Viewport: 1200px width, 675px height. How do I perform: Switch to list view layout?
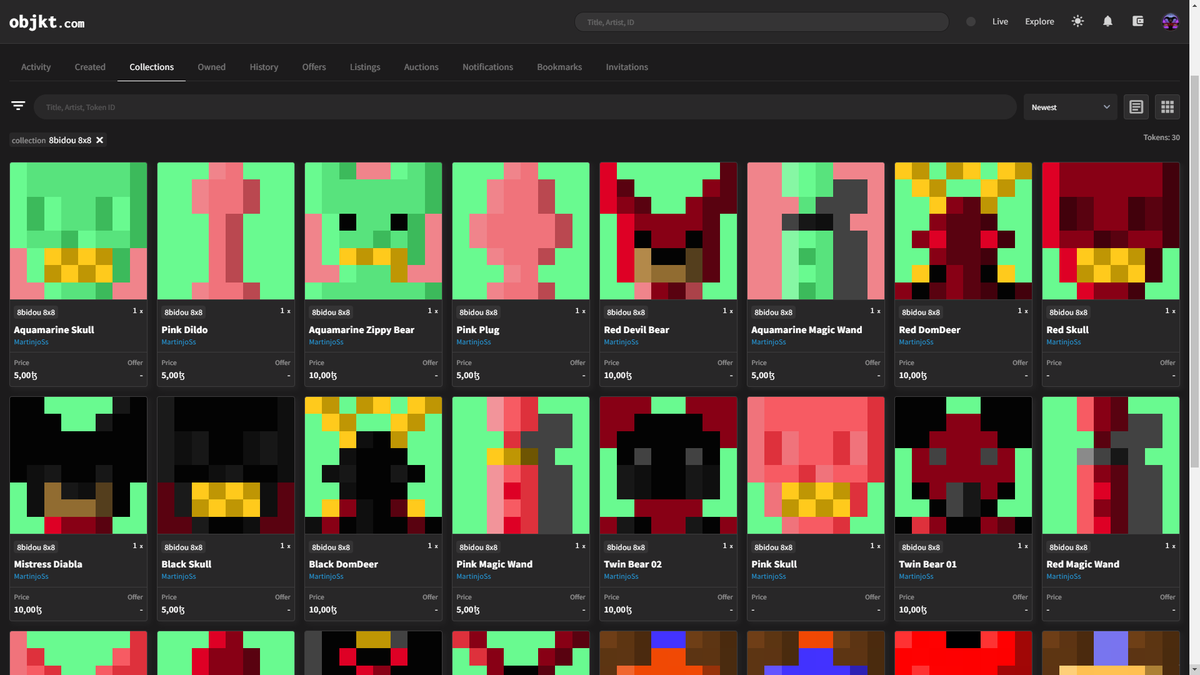pyautogui.click(x=1136, y=107)
